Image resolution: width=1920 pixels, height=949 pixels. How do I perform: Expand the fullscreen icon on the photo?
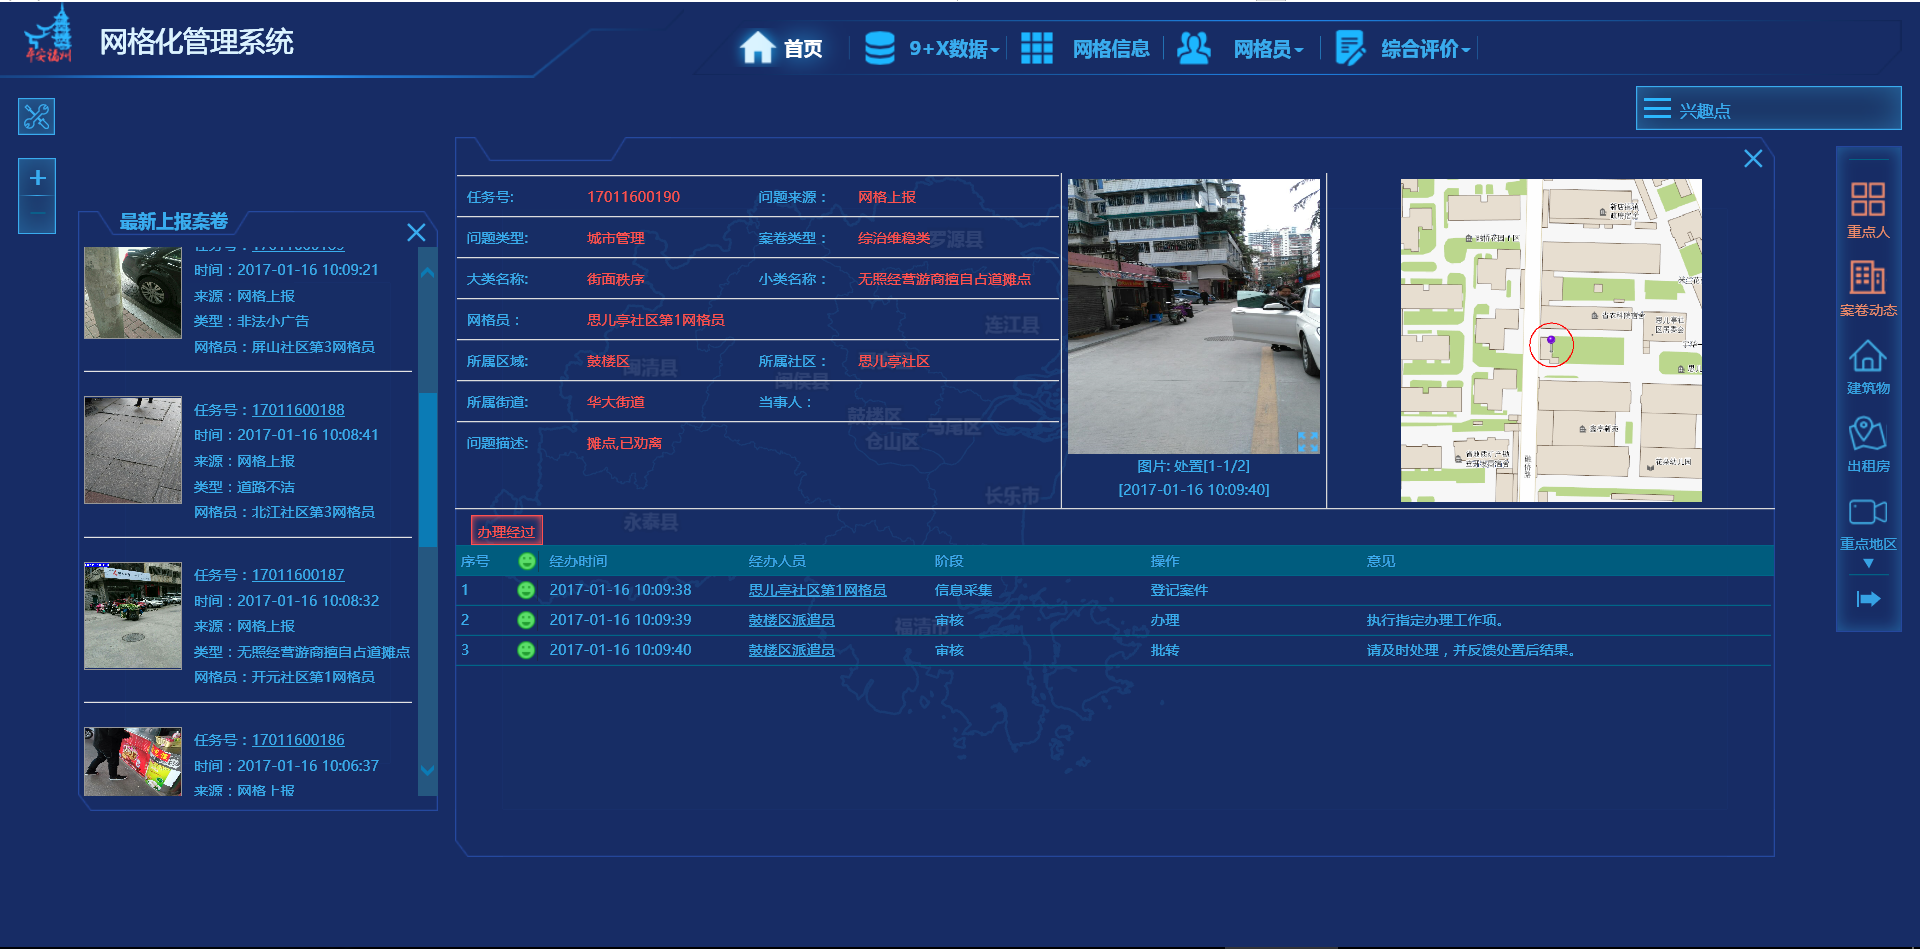(x=1307, y=441)
